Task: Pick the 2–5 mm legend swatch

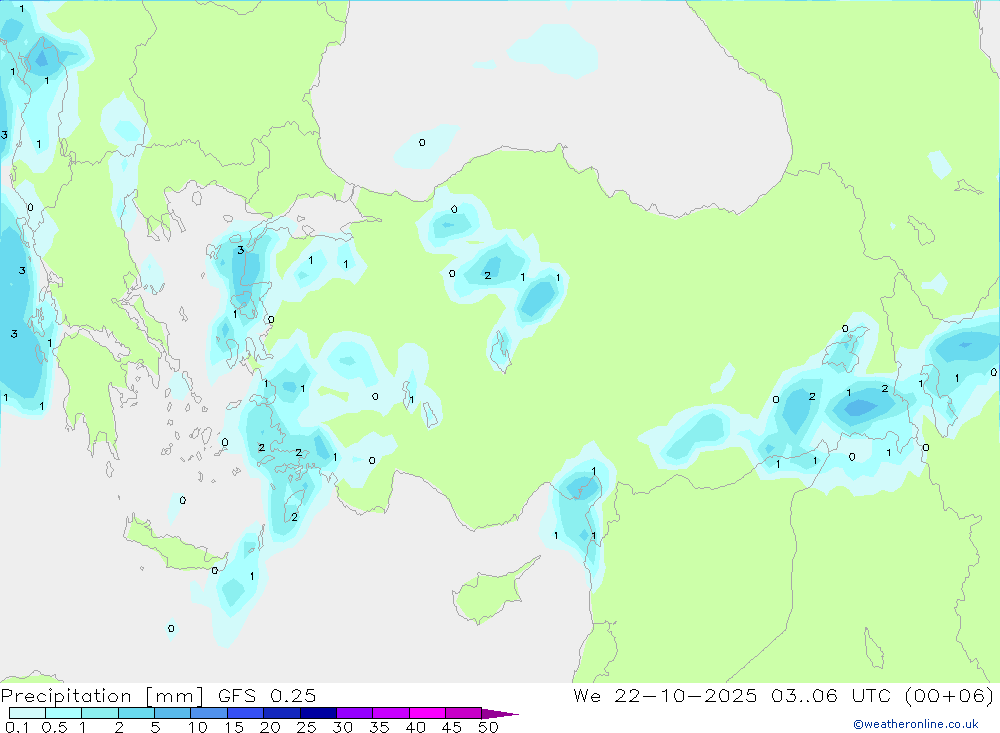Action: 136,713
